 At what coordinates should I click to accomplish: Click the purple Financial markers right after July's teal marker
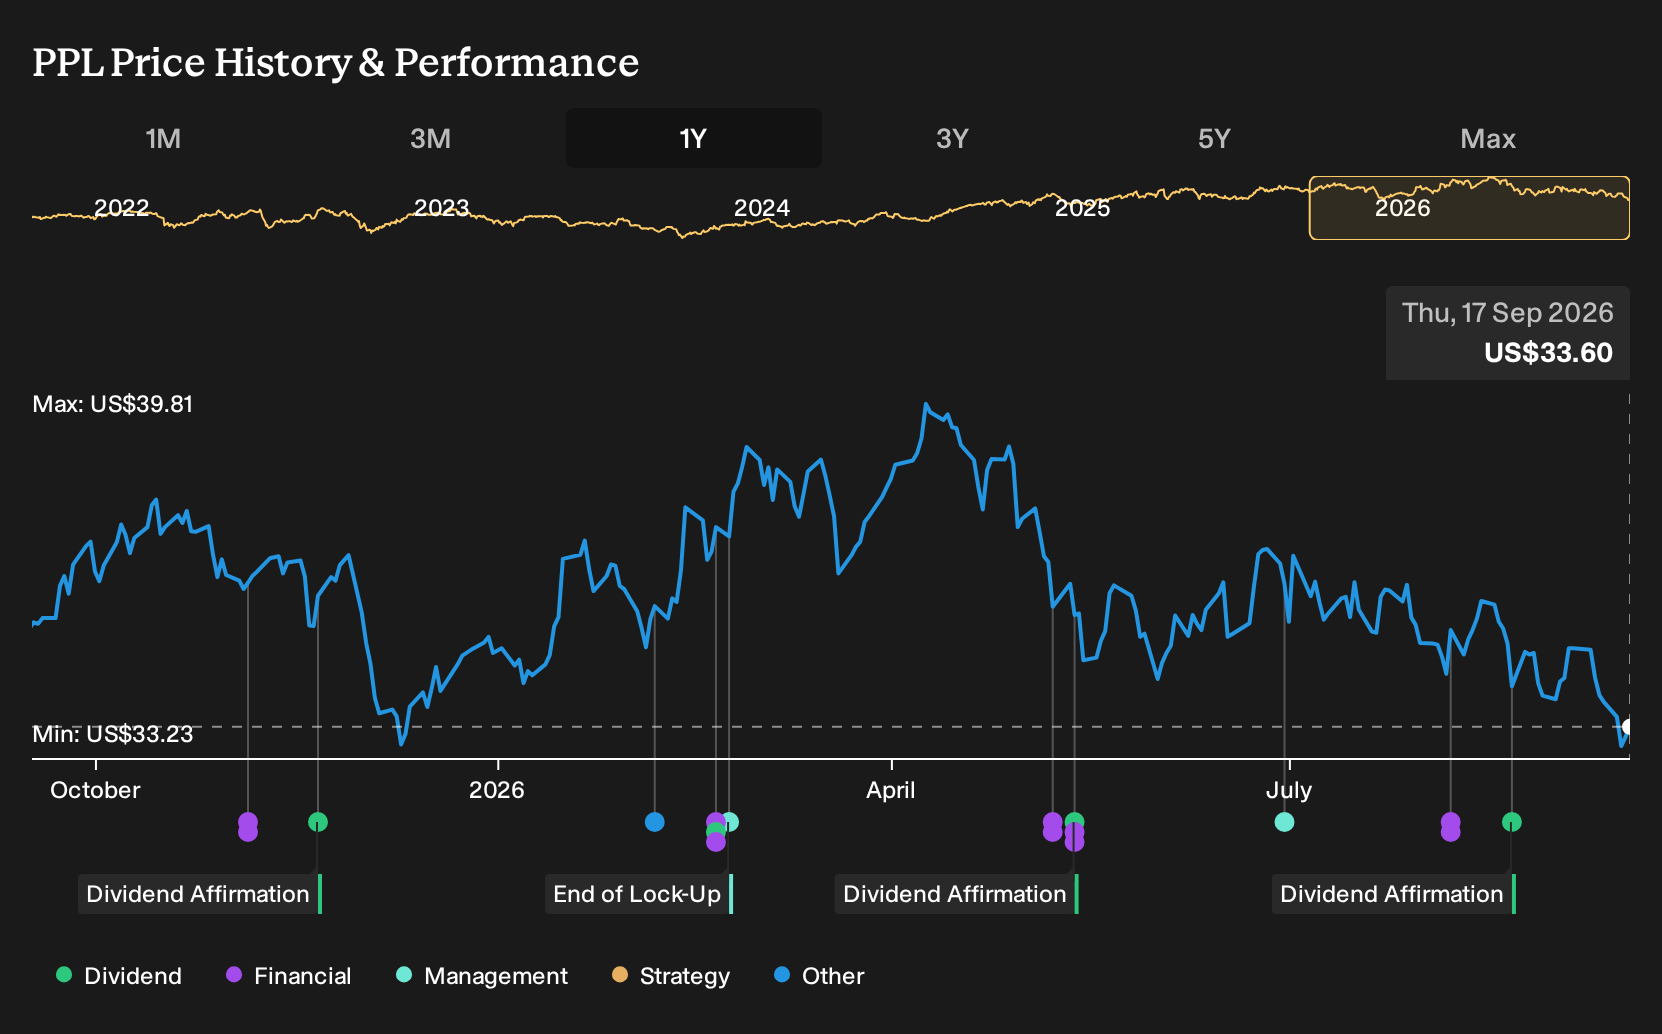[x=1451, y=827]
